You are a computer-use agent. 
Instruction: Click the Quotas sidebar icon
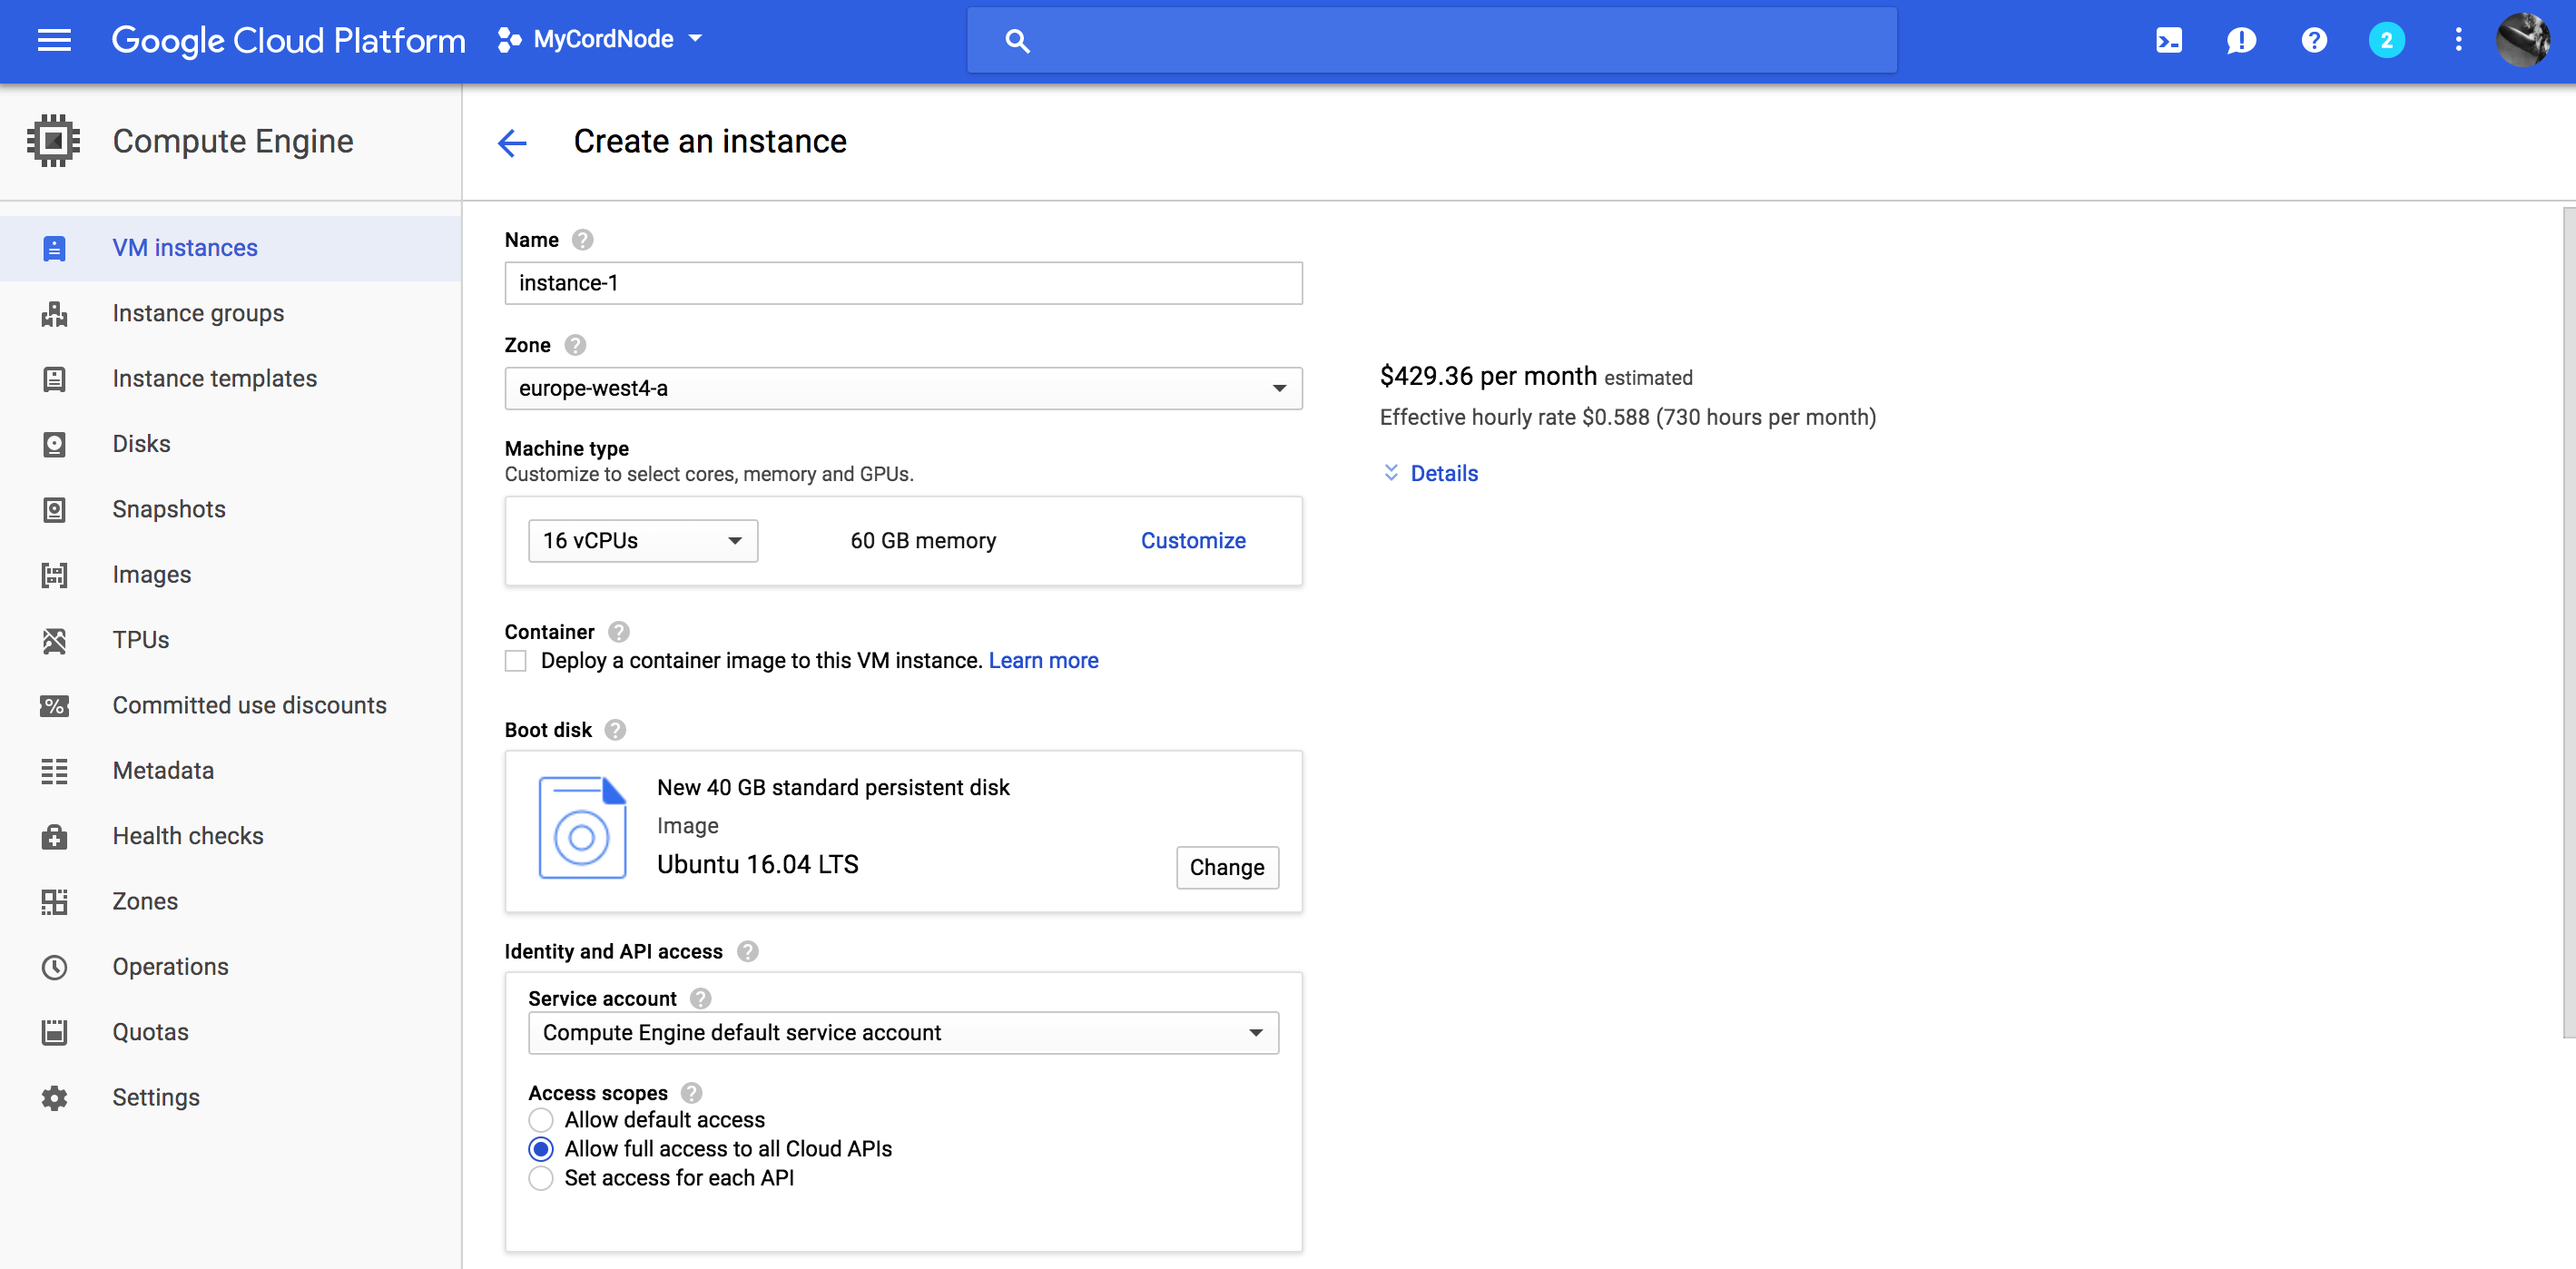[x=54, y=1032]
